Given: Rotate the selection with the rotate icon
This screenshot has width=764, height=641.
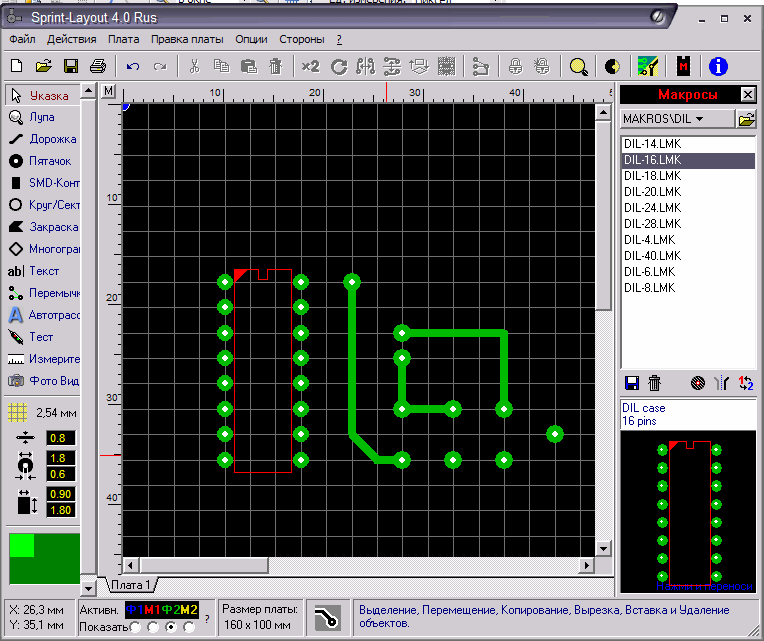Looking at the screenshot, I should [339, 66].
